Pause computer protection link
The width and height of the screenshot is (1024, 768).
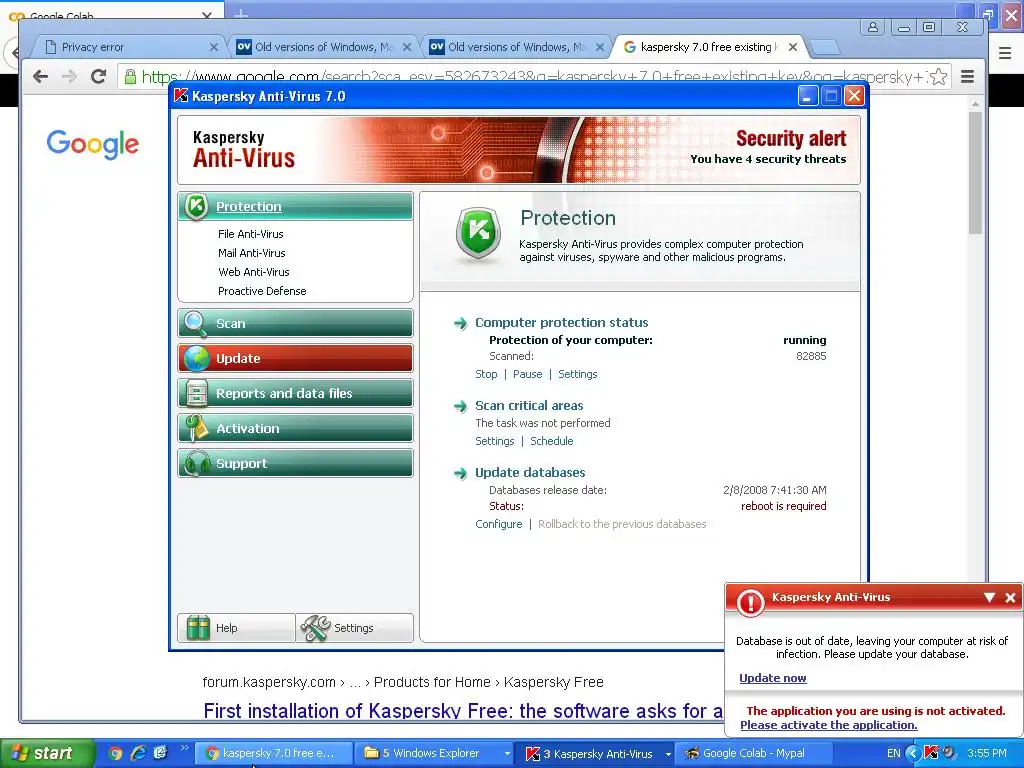[528, 374]
